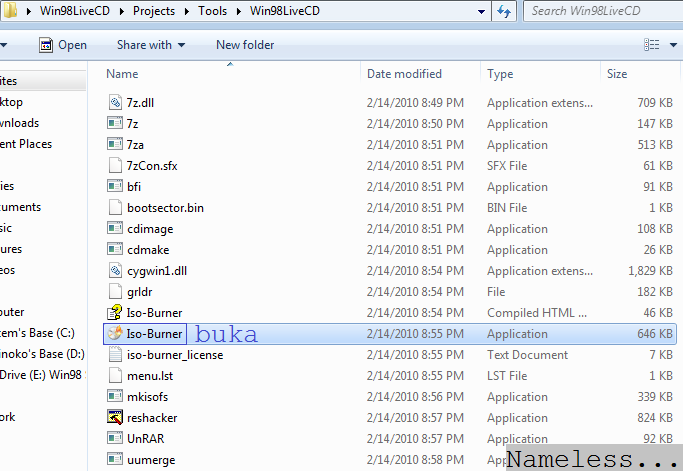Select the iso-burner_license file name
Viewport: 683px width, 471px height.
[175, 355]
